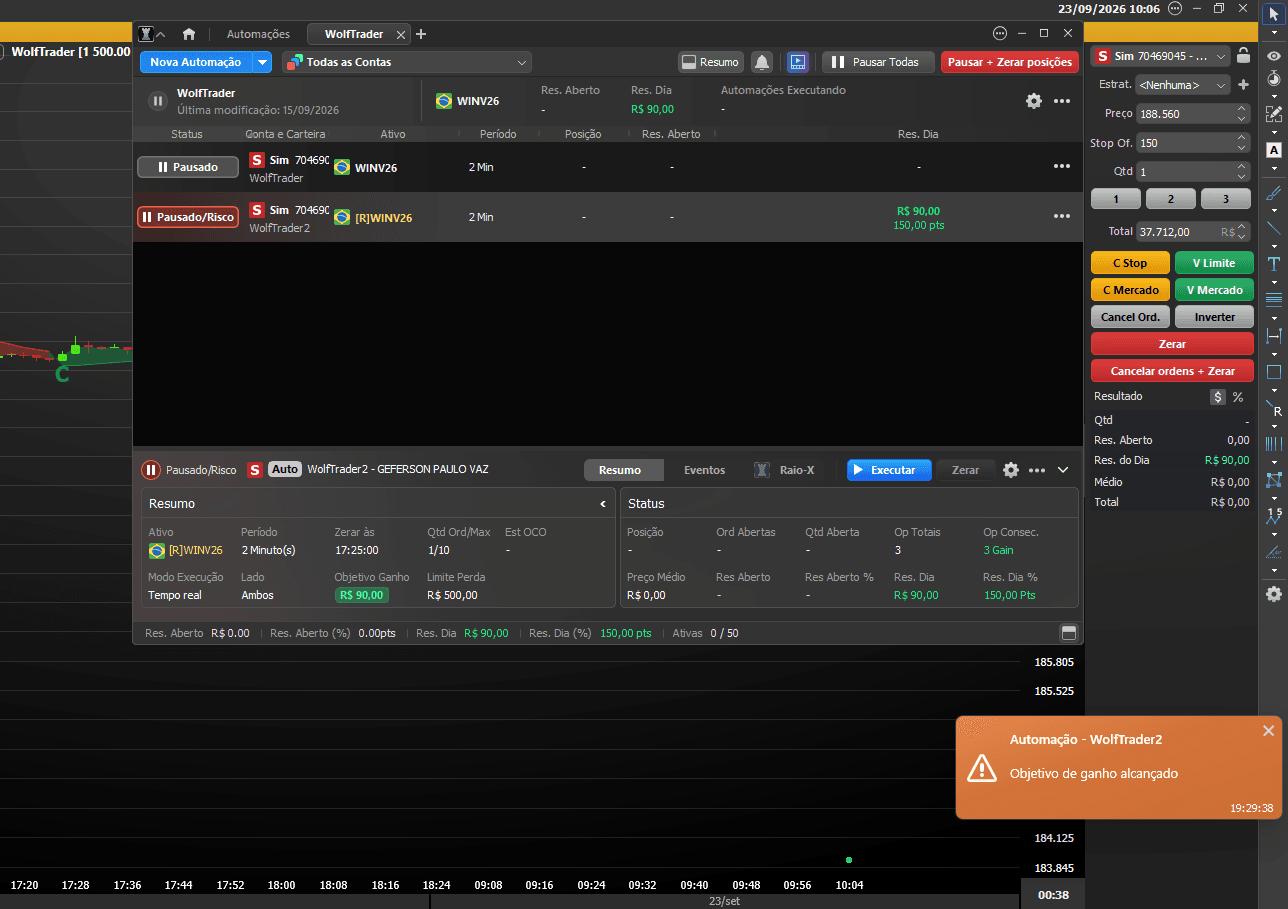
Task: Open the video tutorial icon in the toolbar
Action: (x=797, y=62)
